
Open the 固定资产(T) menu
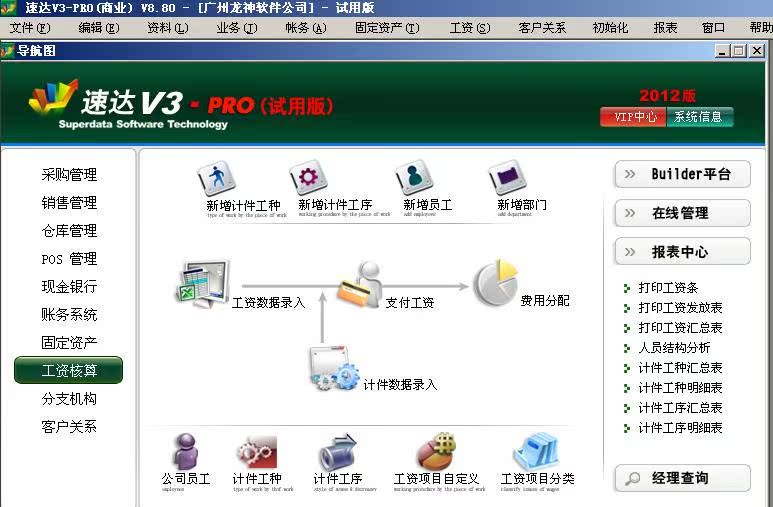click(386, 28)
